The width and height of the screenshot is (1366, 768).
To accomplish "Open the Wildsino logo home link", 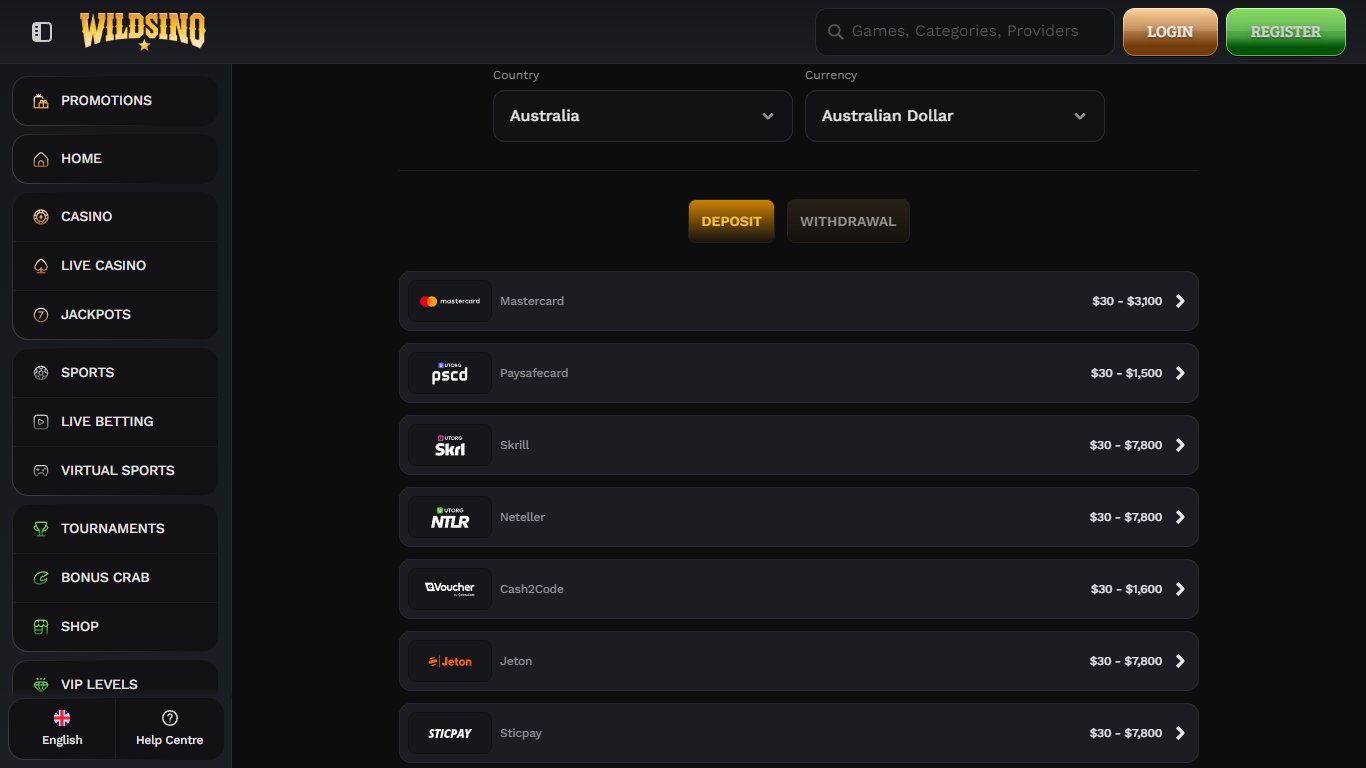I will (143, 31).
